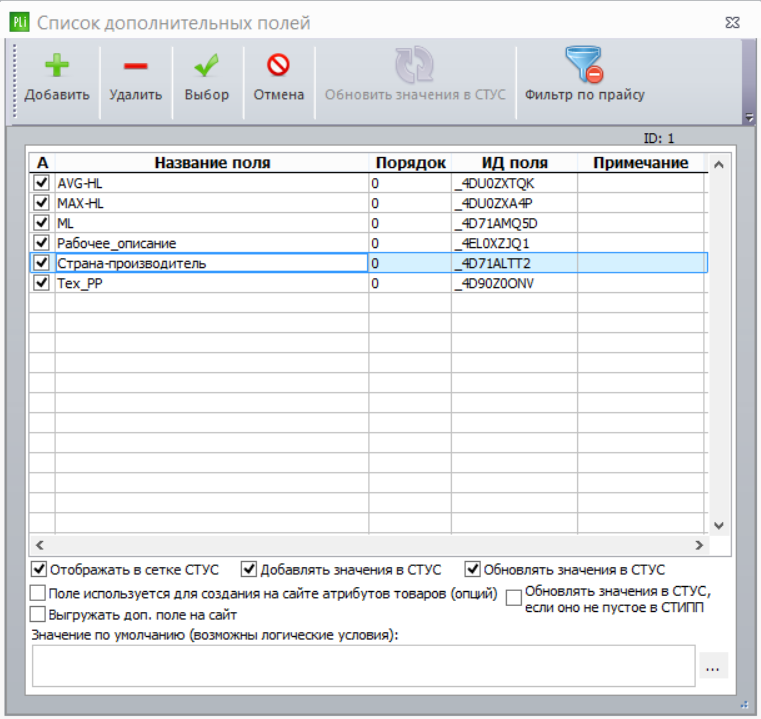
Task: Click the scroll left arrow of the table
Action: click(x=40, y=545)
